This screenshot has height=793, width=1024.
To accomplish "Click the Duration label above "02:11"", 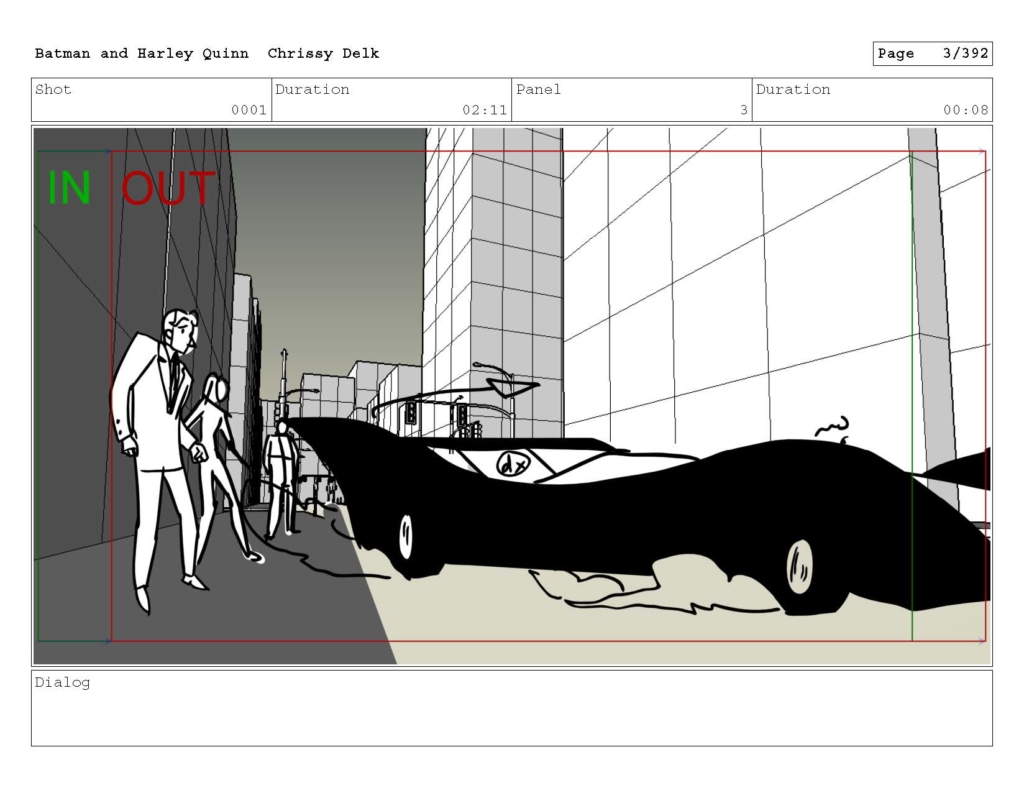I will coord(312,89).
